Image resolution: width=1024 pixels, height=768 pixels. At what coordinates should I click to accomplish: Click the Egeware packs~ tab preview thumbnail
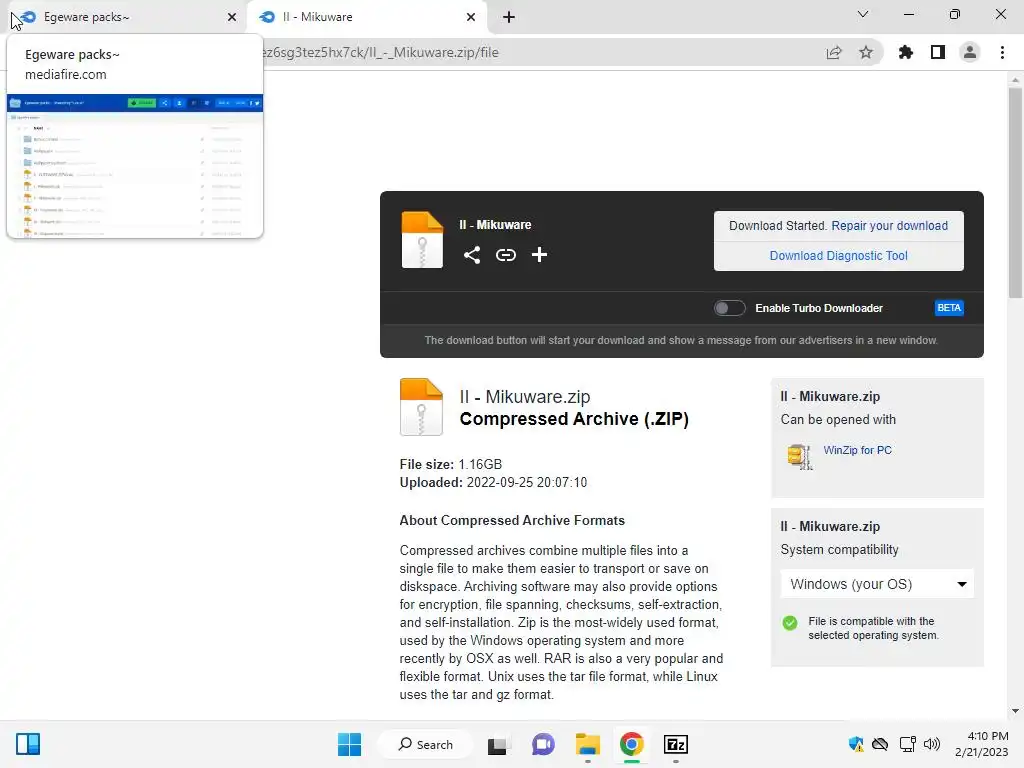point(135,166)
